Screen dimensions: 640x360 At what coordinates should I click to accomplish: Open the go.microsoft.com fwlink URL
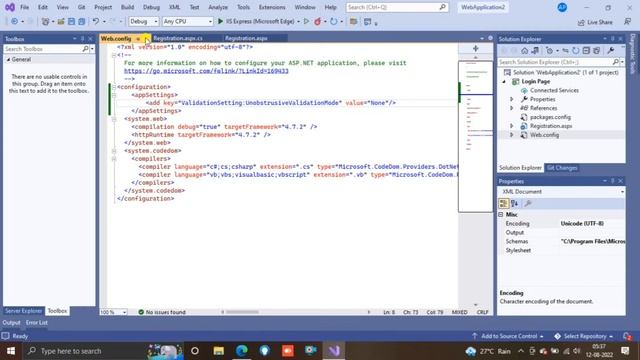pyautogui.click(x=206, y=71)
